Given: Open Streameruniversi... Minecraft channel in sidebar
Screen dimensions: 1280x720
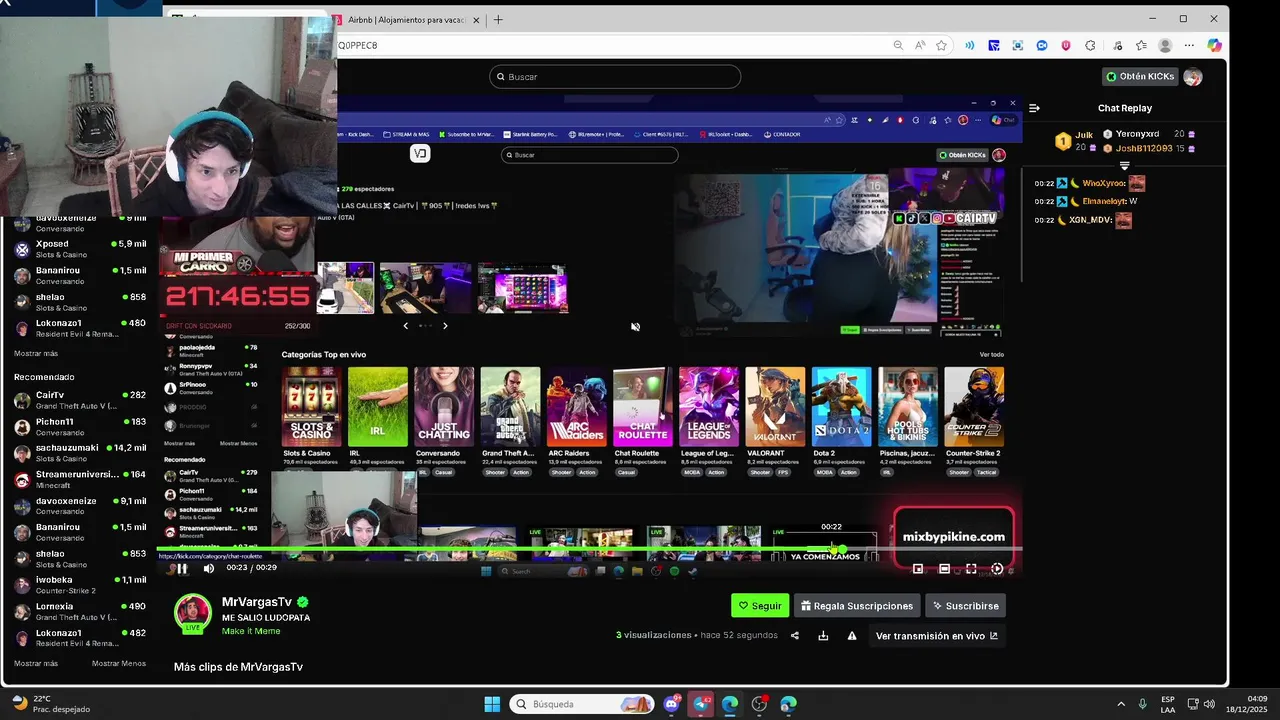Looking at the screenshot, I should click(x=80, y=479).
